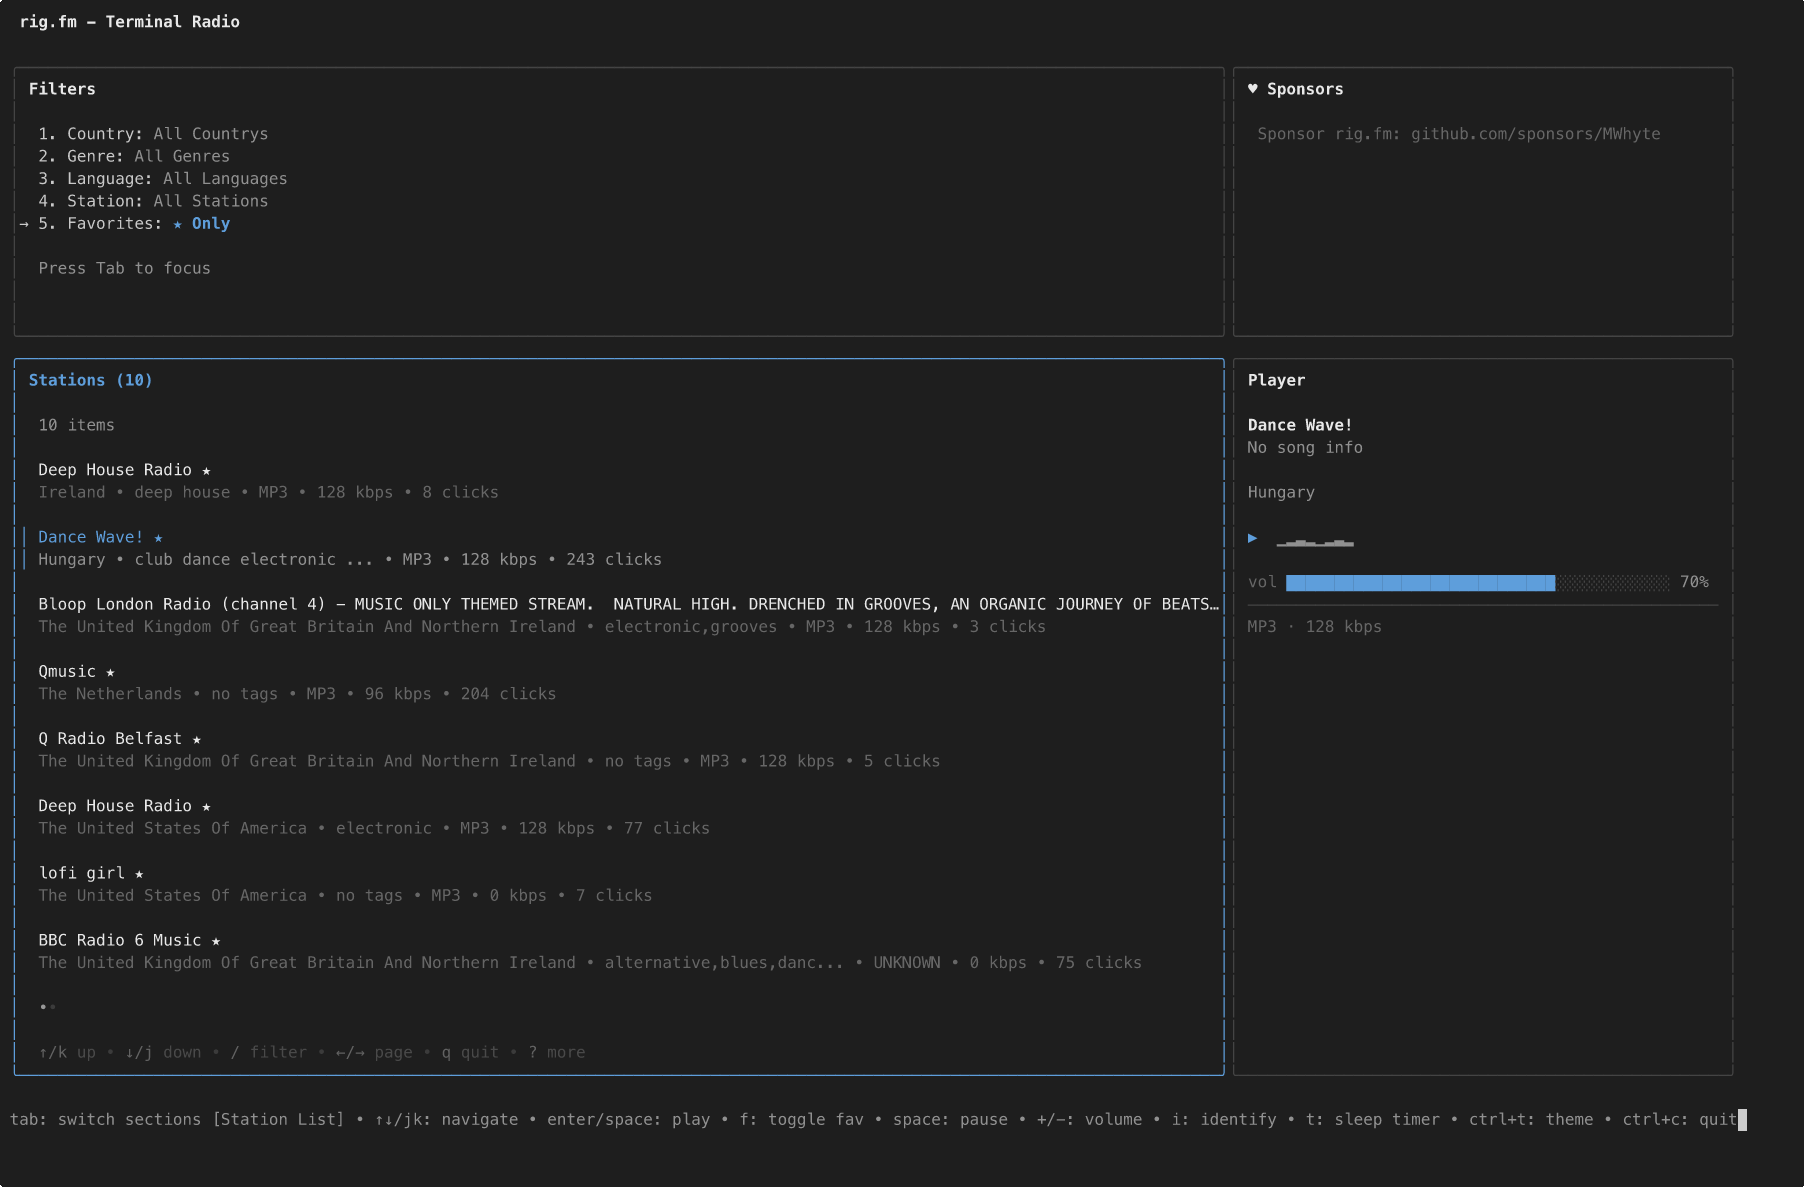Open the Genre: All Genres filter
This screenshot has width=1804, height=1187.
tap(134, 156)
